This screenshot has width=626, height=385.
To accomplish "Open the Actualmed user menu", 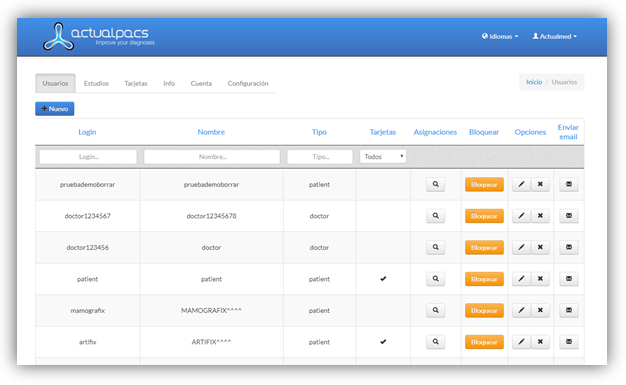I will click(555, 36).
